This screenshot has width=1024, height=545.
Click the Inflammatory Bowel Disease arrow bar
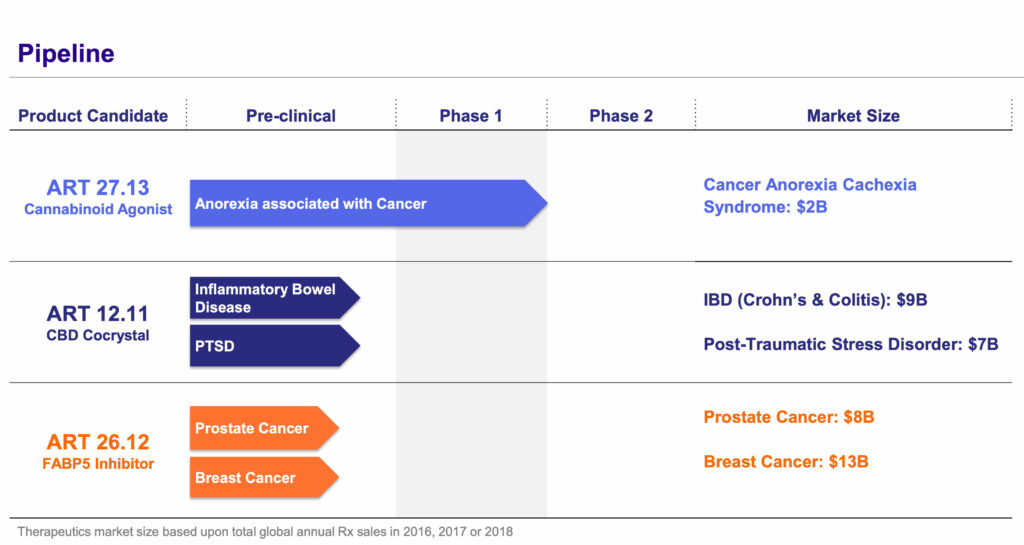275,298
